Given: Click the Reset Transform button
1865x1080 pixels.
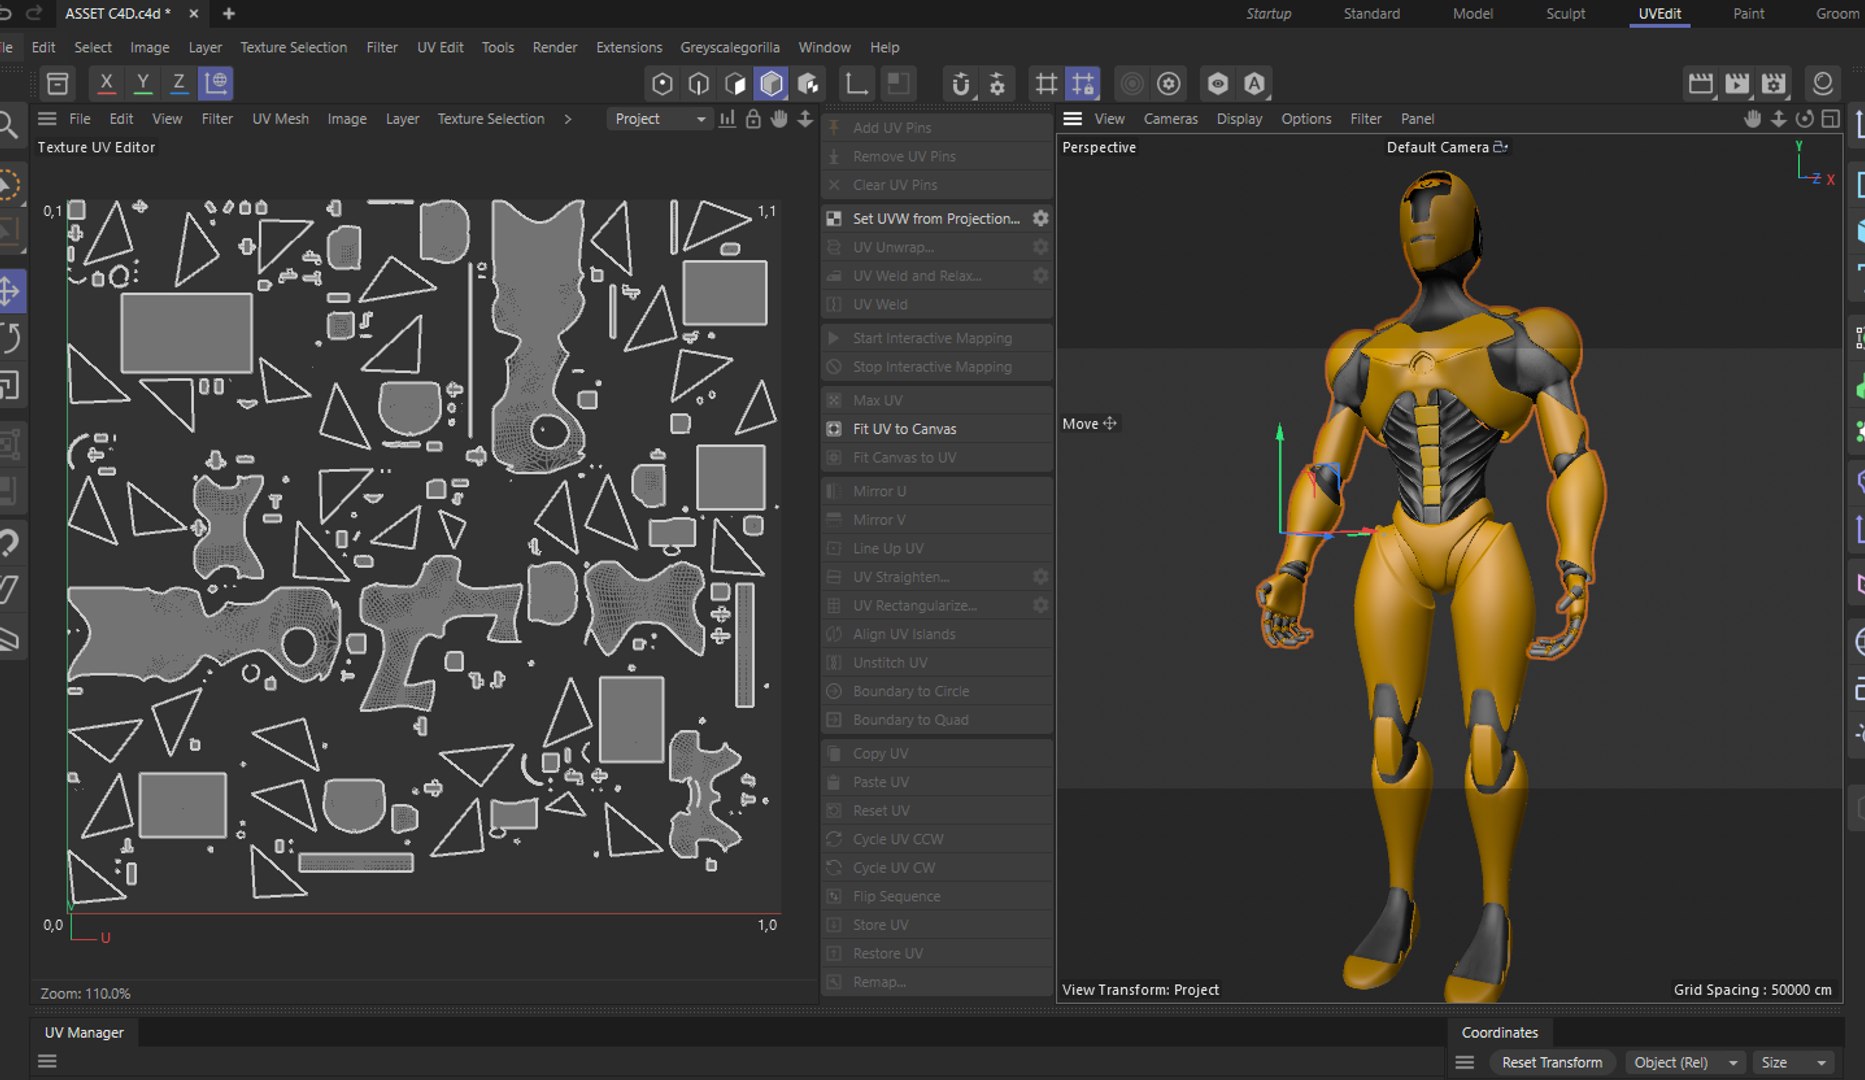Looking at the screenshot, I should [x=1551, y=1062].
